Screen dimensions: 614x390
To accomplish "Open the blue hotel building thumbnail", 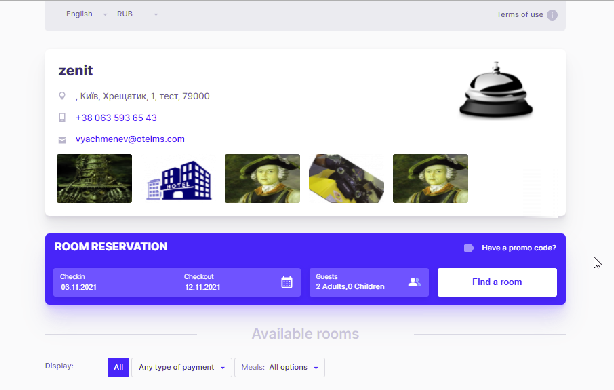I will pyautogui.click(x=178, y=179).
